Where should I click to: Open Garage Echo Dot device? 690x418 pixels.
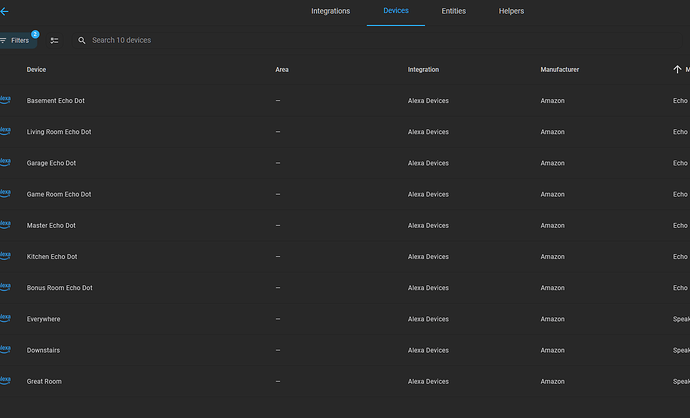(51, 163)
